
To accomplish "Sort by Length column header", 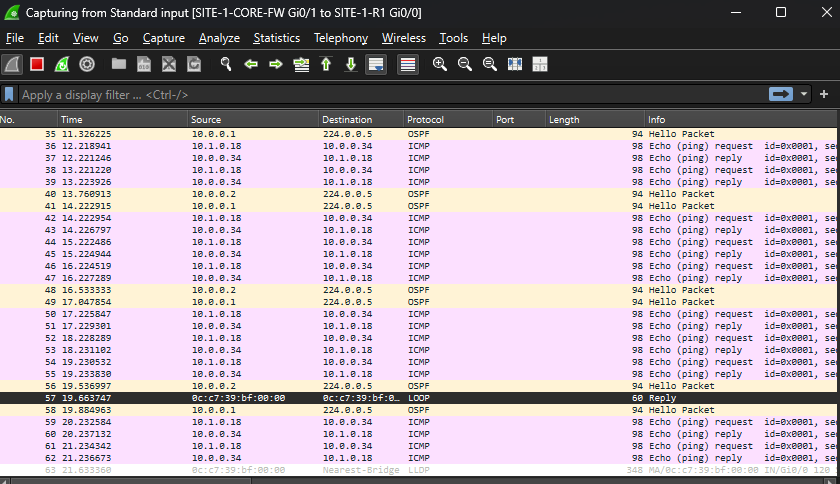I will click(595, 120).
